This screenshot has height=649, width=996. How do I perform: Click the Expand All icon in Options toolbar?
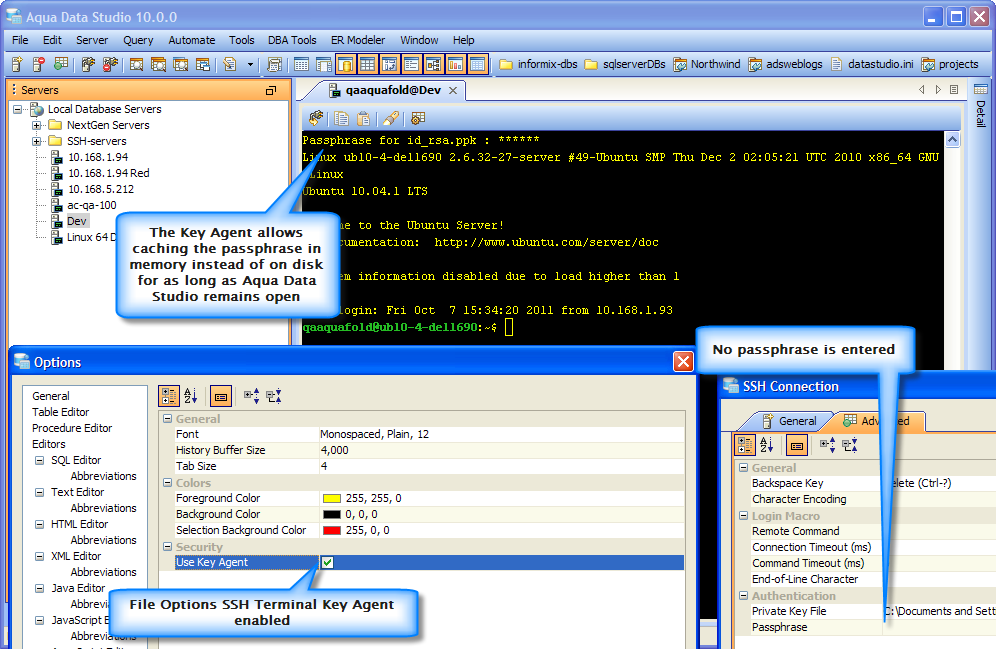click(252, 396)
